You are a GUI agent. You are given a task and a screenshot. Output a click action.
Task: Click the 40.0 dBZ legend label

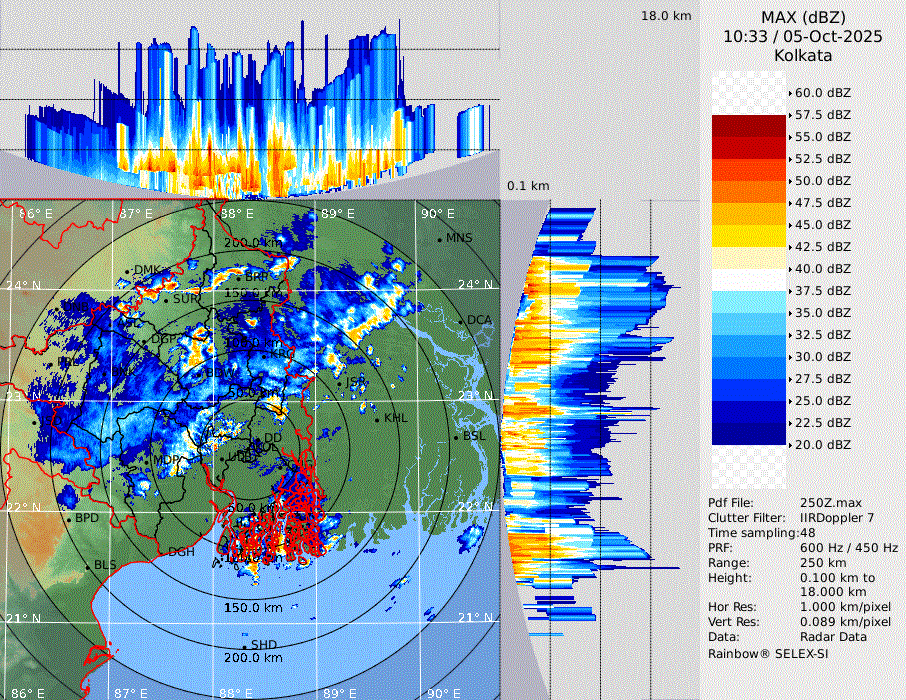tap(822, 269)
